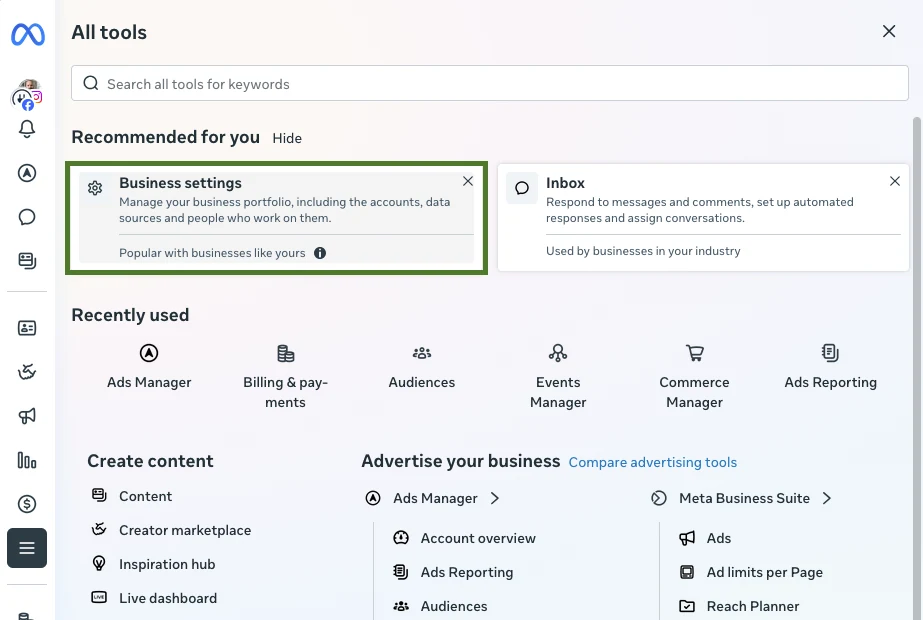Open Ads Manager compass icon in sidebar
The image size is (923, 620).
coord(27,173)
